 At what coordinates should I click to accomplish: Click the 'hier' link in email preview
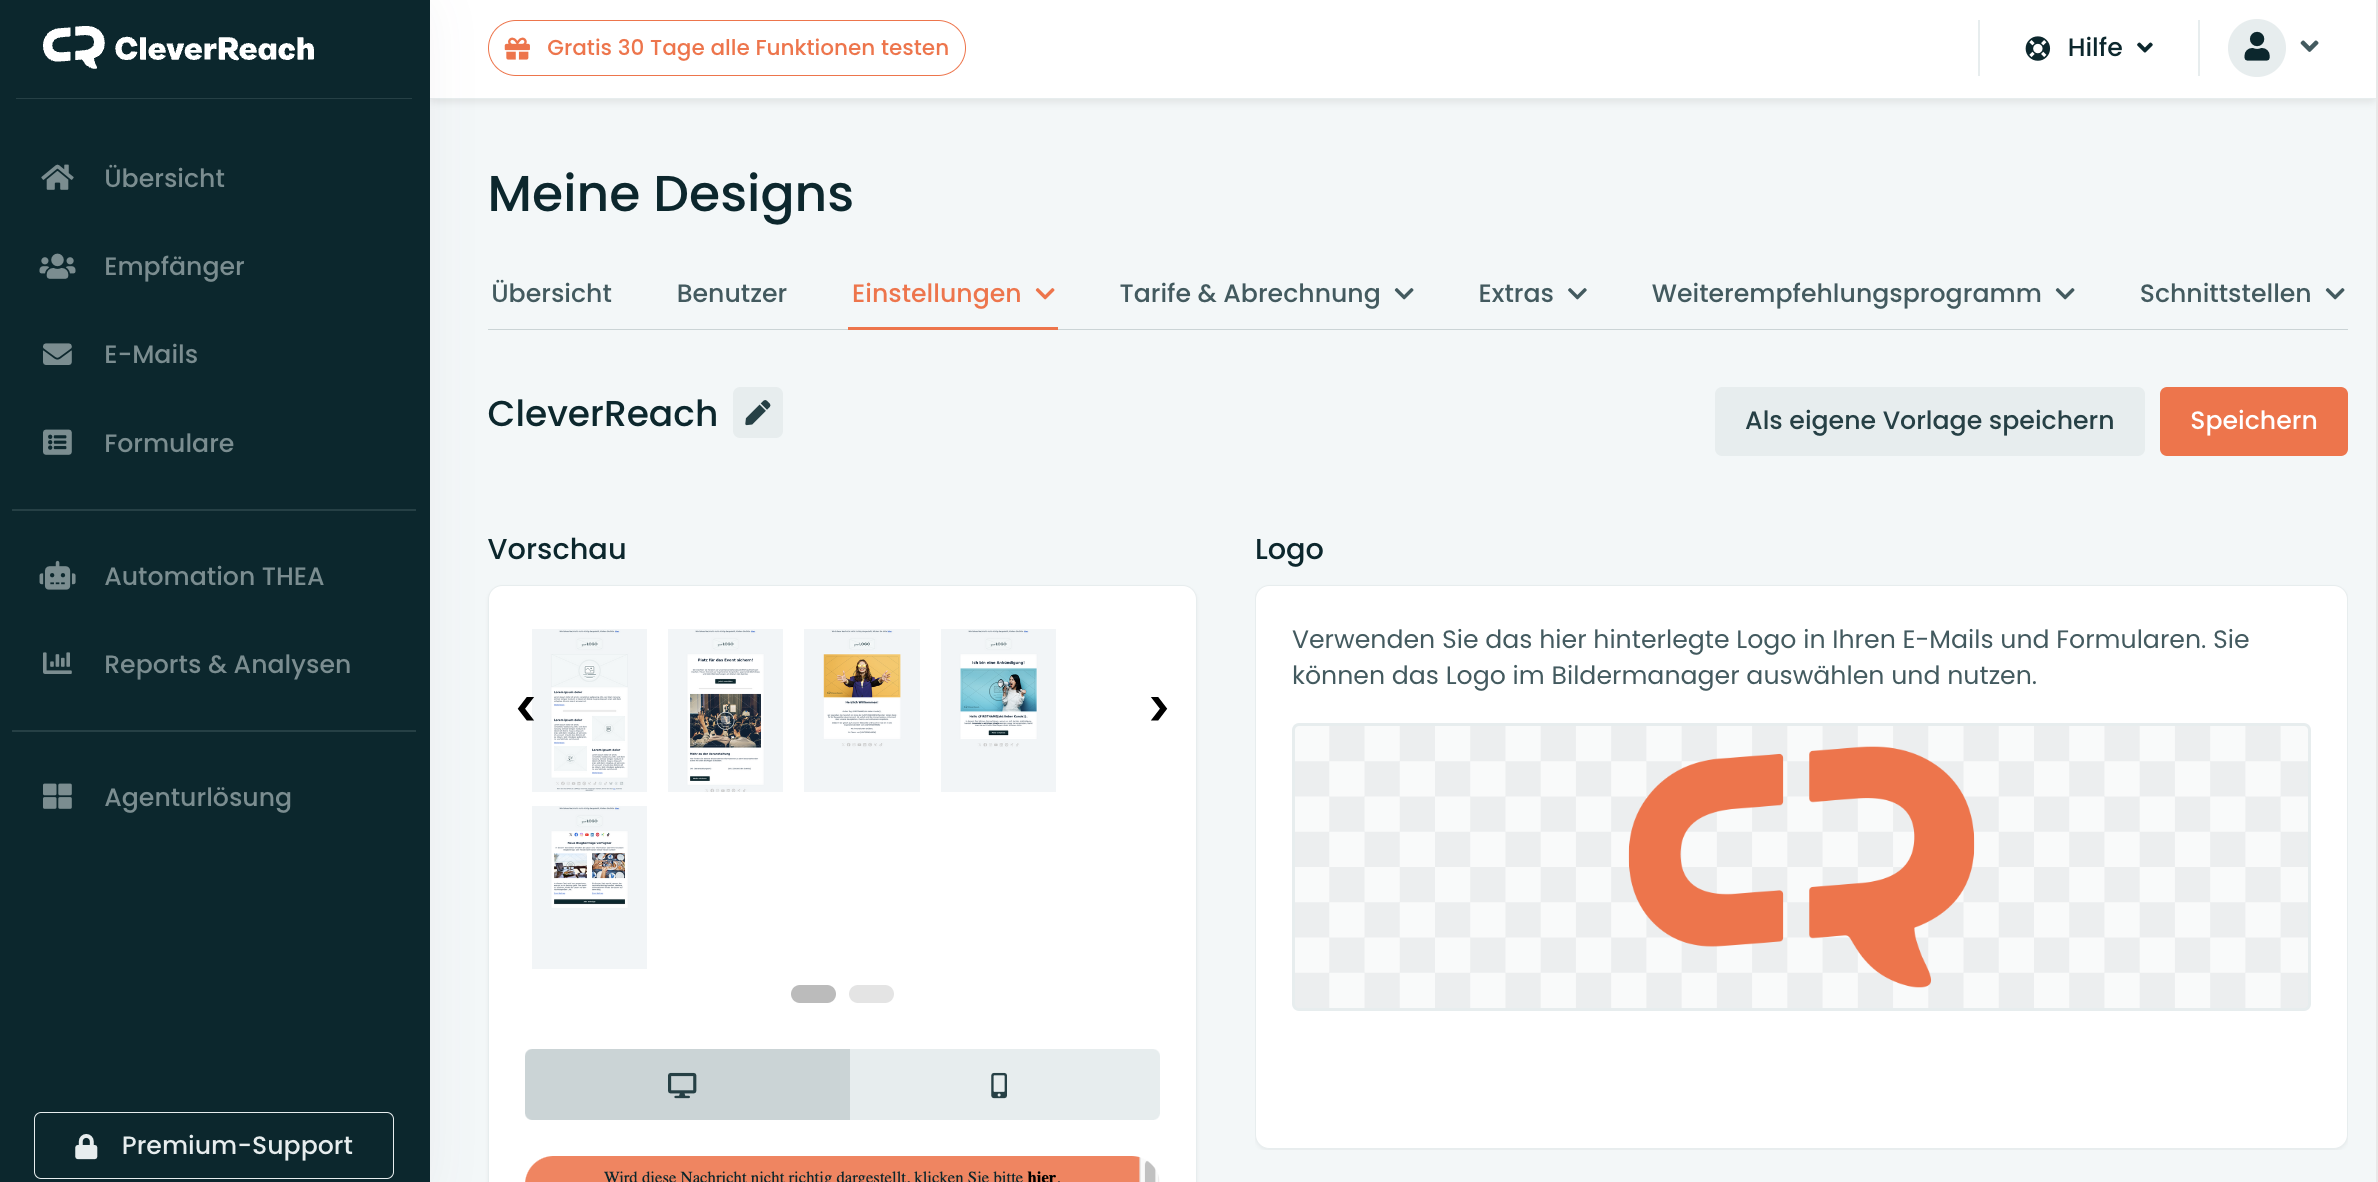click(x=1041, y=1176)
